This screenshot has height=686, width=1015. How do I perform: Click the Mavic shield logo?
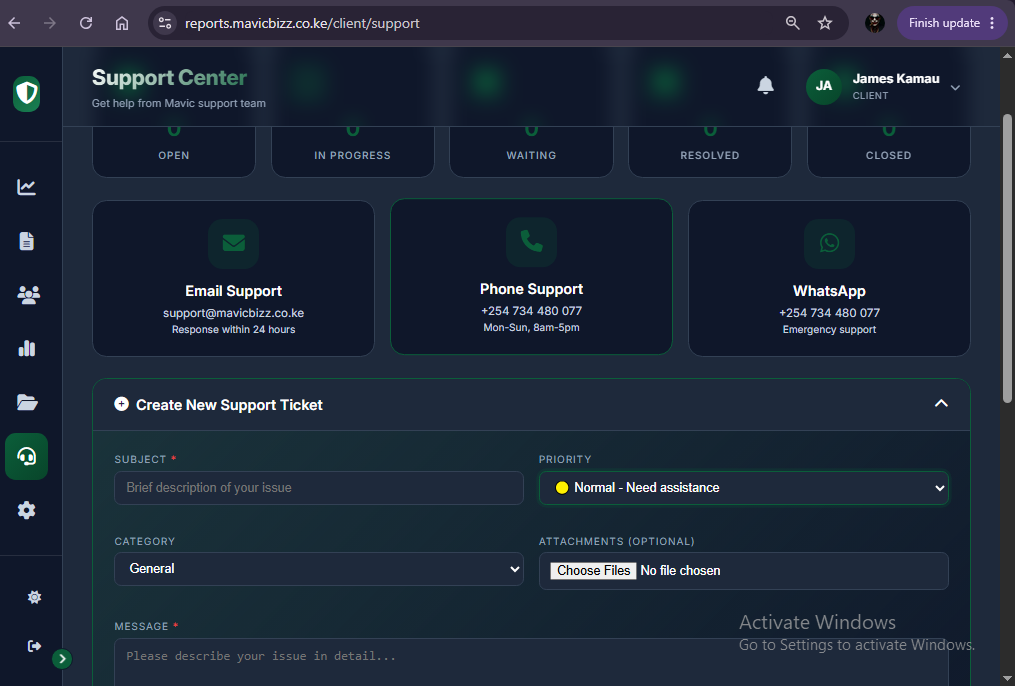click(x=27, y=94)
